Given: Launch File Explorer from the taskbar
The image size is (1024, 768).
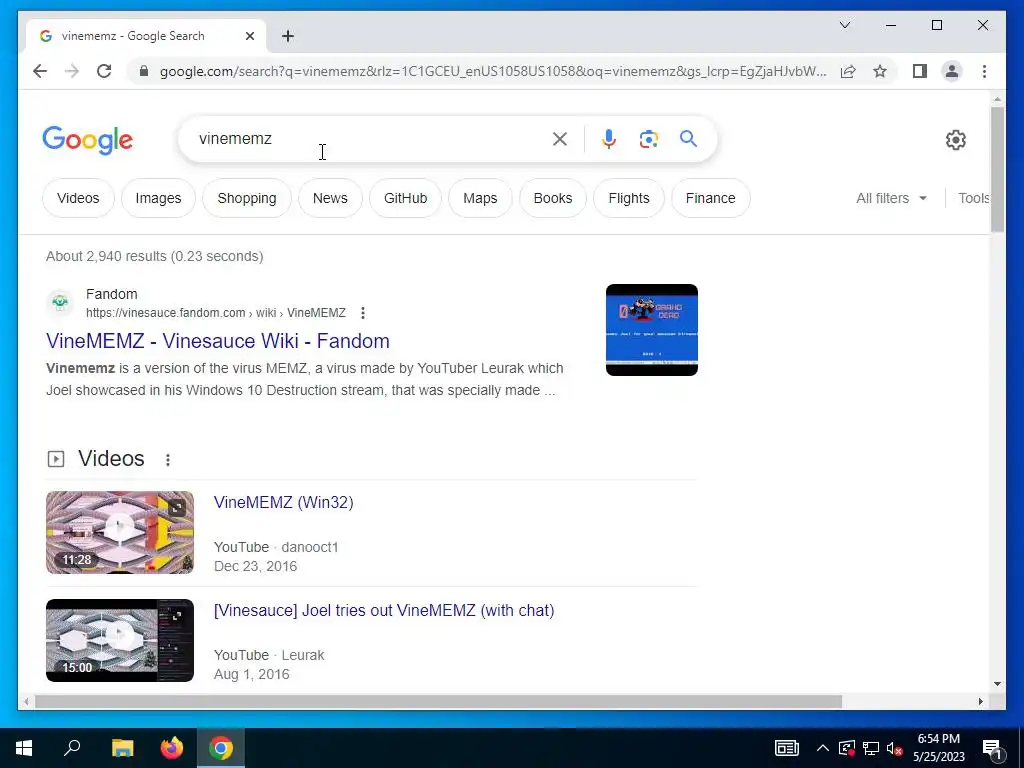Looking at the screenshot, I should pos(122,748).
